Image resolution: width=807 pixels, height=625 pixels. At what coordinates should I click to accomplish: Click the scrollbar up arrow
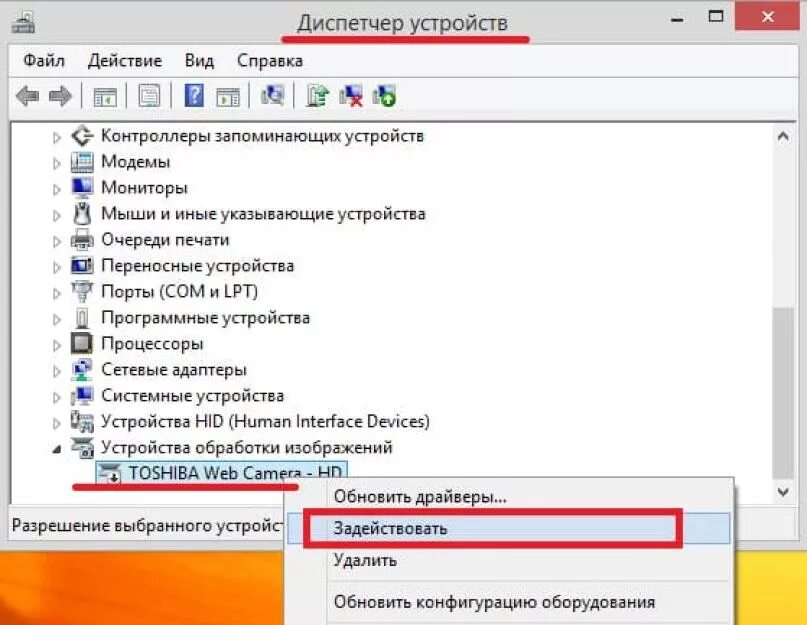[783, 136]
